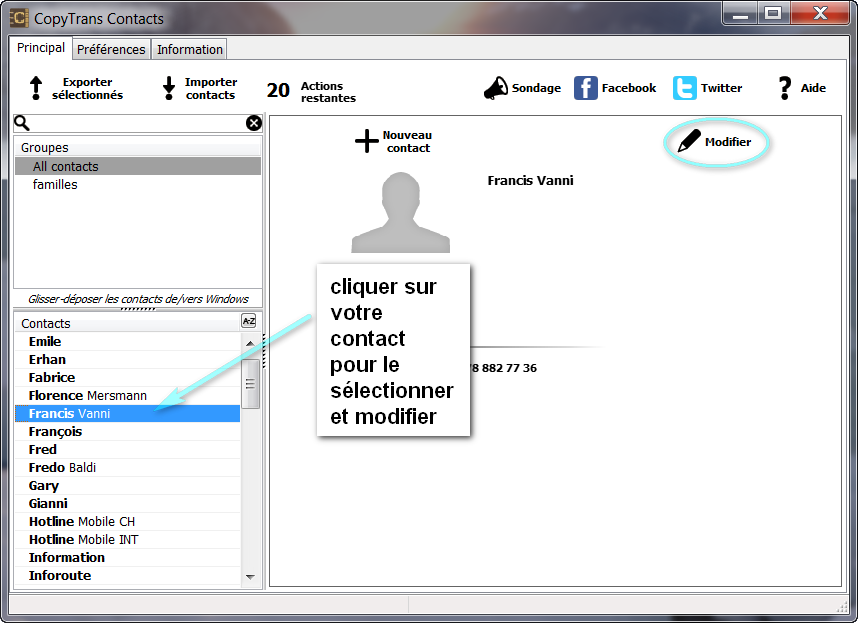The width and height of the screenshot is (858, 623).
Task: Select contact Emile
Action: pos(127,341)
